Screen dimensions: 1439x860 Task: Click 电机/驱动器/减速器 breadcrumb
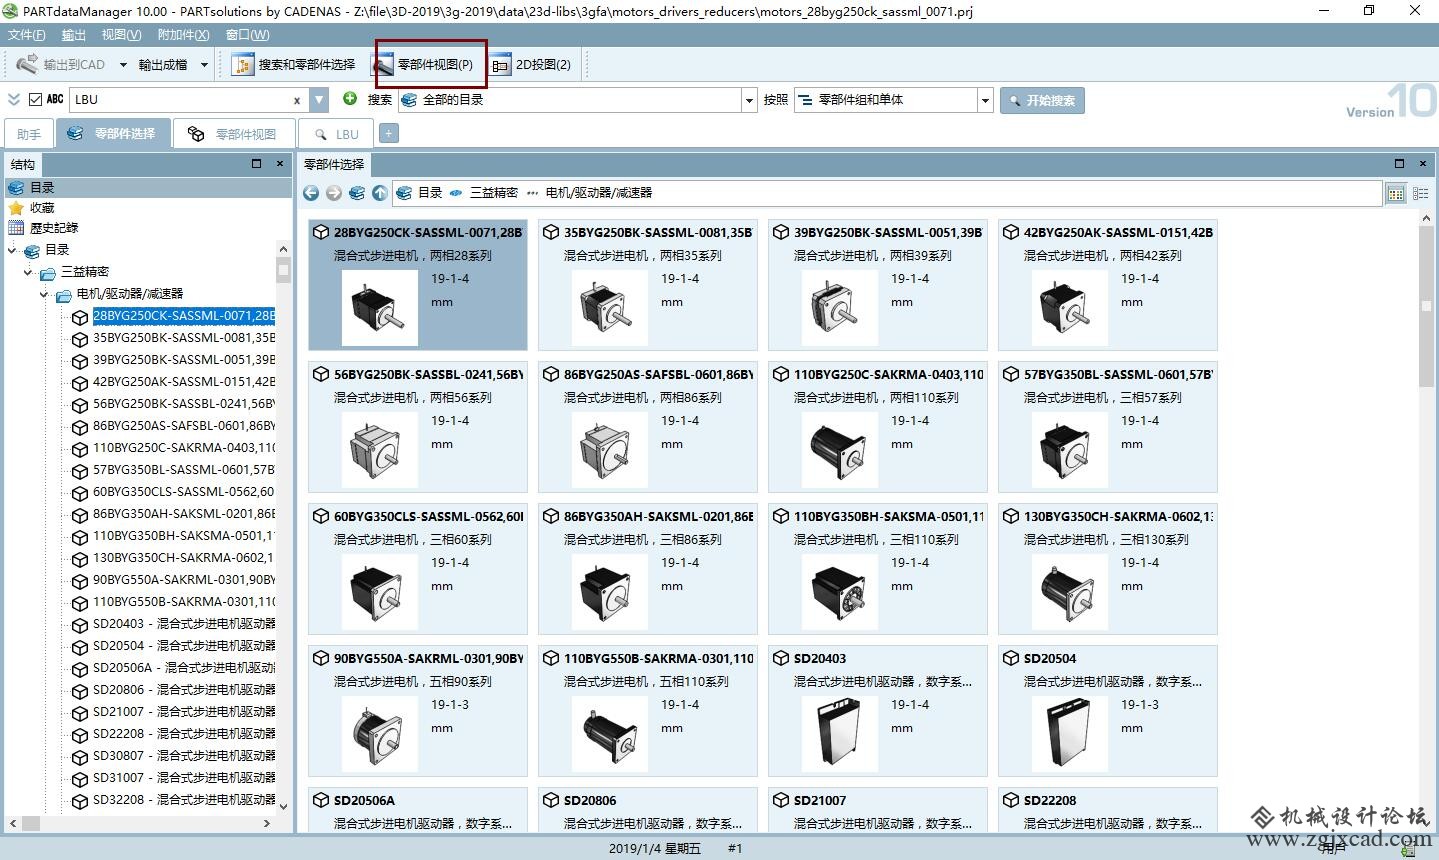point(598,193)
